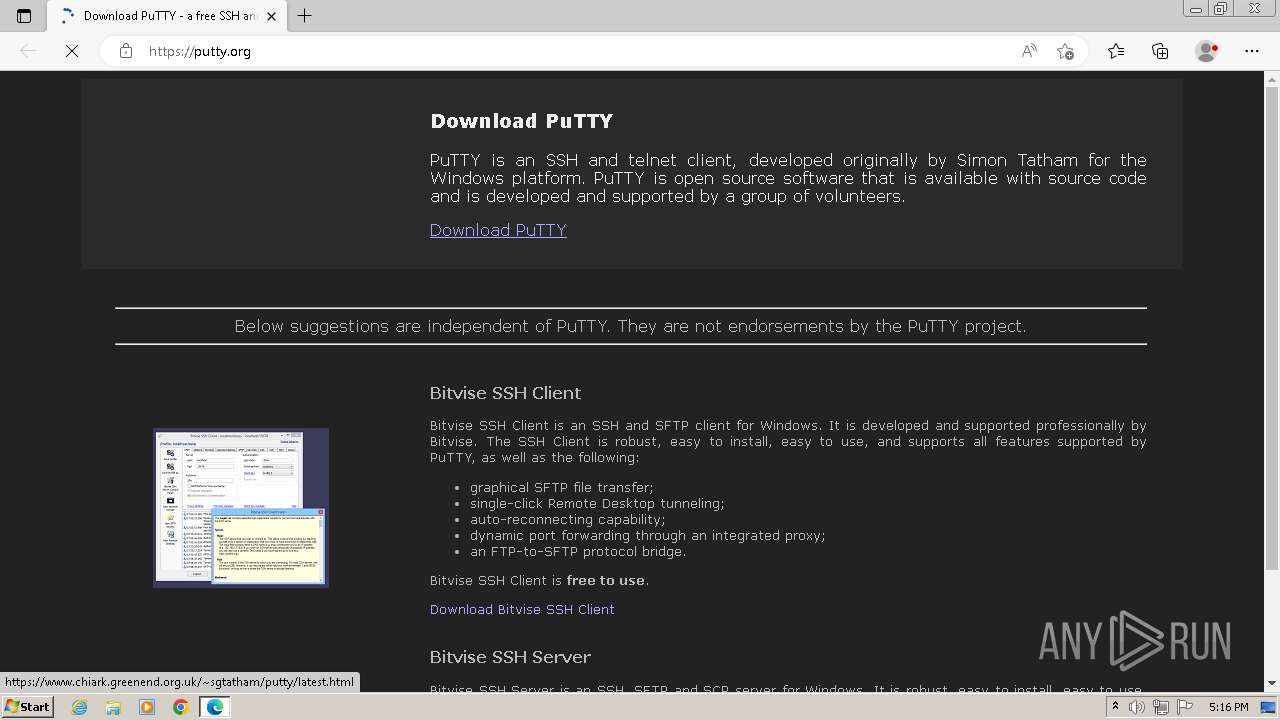Select 'auto-reconnecting capability;' list item
Image resolution: width=1280 pixels, height=720 pixels.
[x=567, y=520]
